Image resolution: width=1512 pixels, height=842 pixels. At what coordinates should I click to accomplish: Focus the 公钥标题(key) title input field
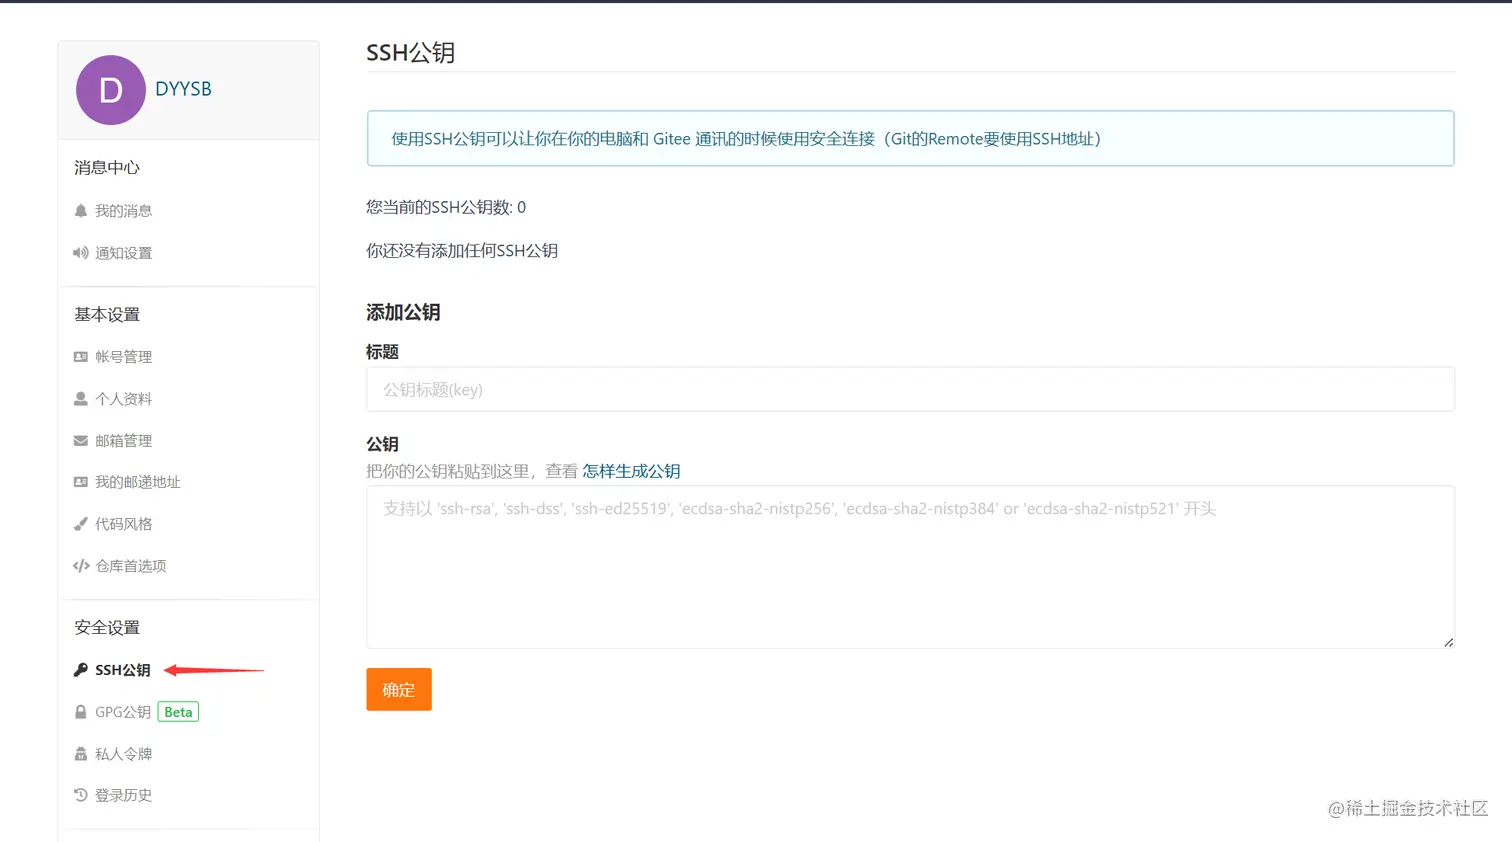[910, 389]
